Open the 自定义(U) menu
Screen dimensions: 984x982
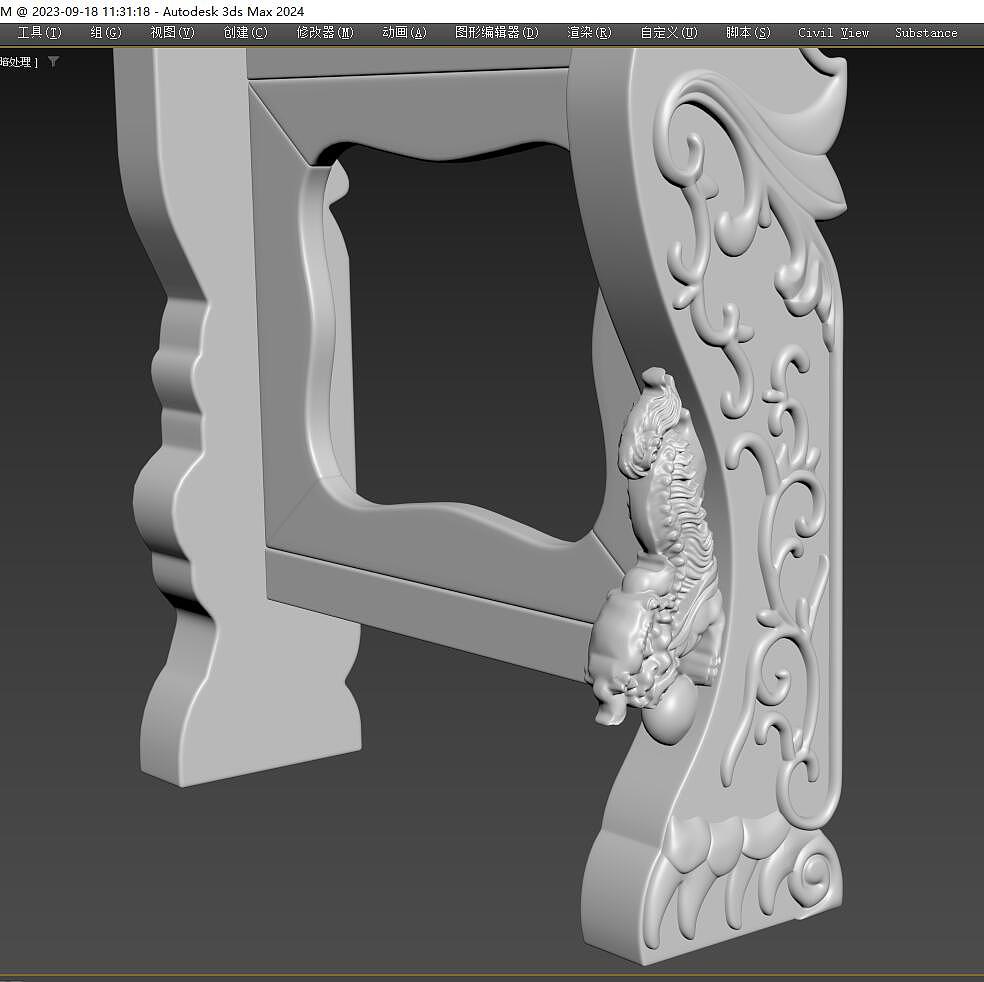(669, 32)
